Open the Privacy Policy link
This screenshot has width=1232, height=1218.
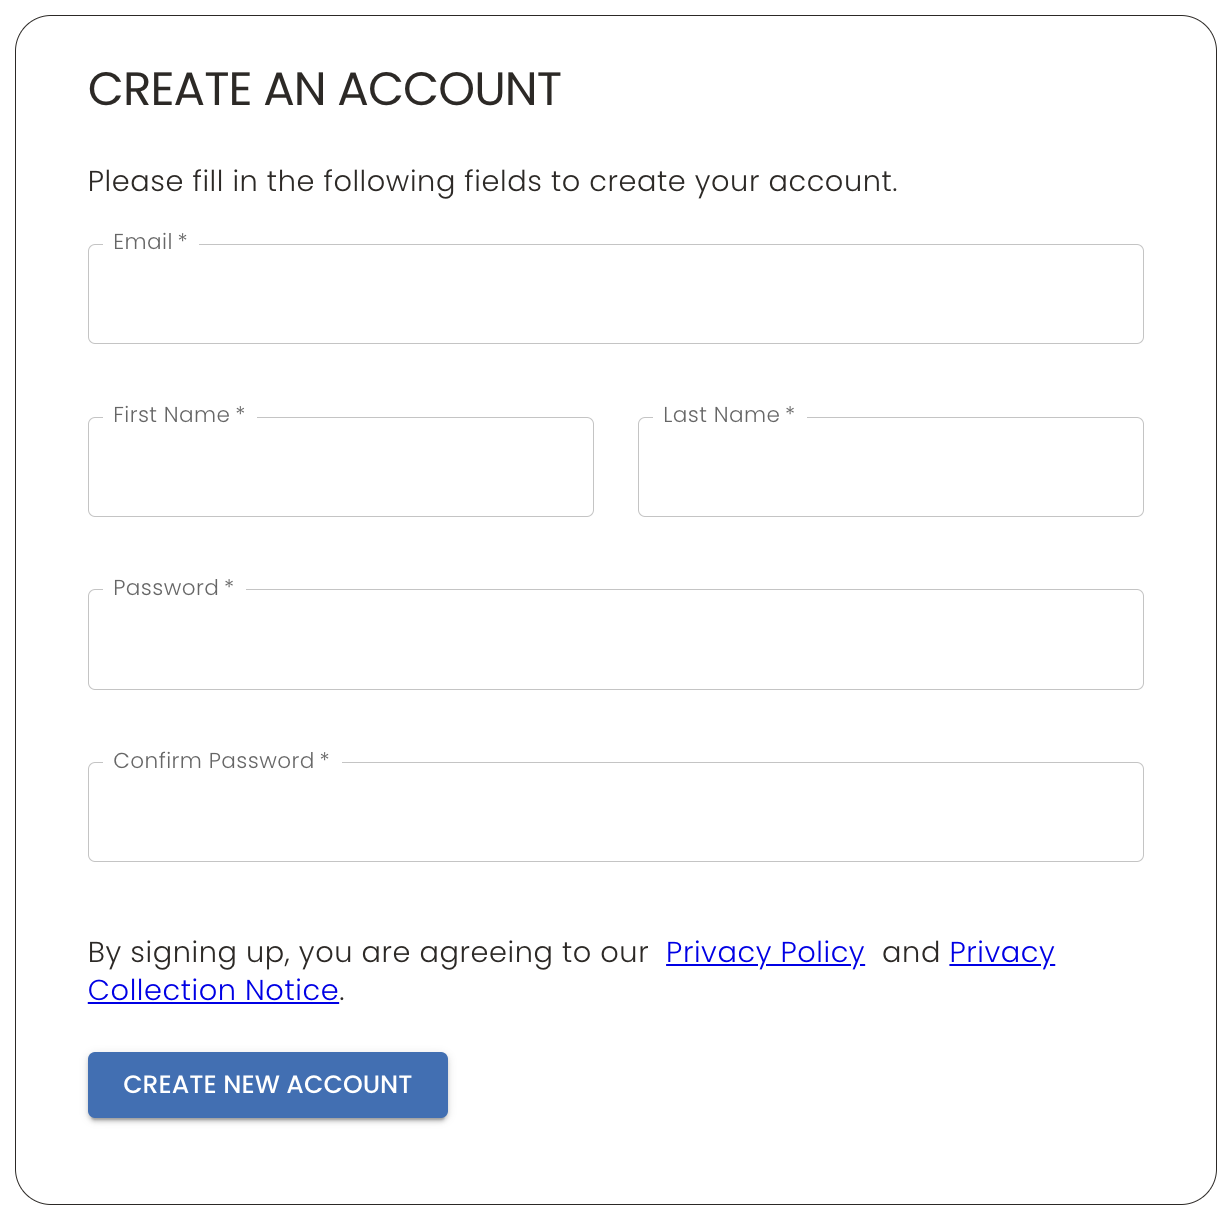(765, 952)
